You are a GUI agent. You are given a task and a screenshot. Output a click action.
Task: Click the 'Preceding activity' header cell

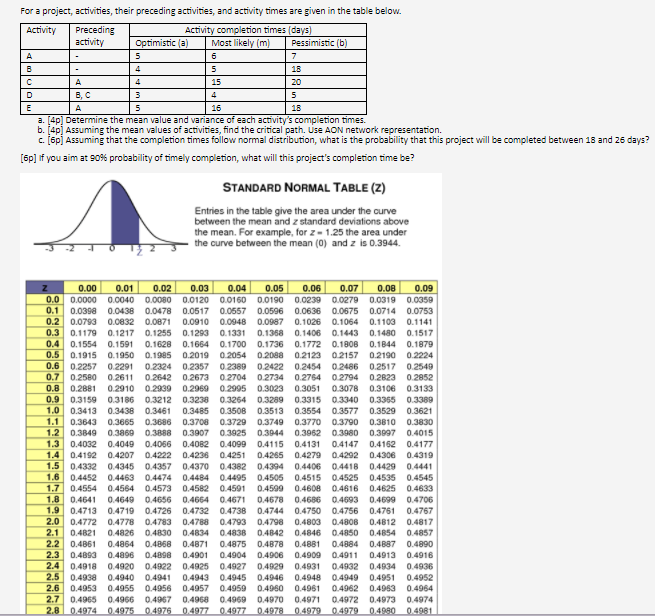pyautogui.click(x=99, y=36)
